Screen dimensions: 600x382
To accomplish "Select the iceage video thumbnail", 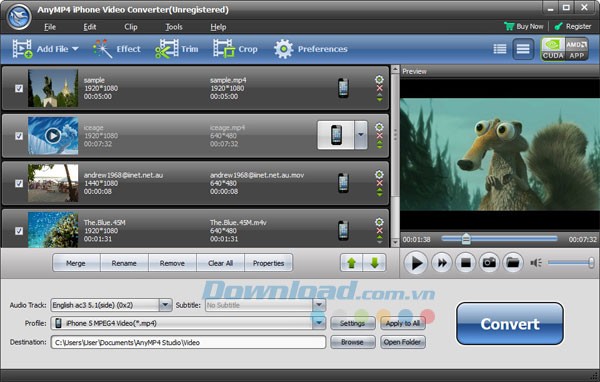I will [x=53, y=135].
